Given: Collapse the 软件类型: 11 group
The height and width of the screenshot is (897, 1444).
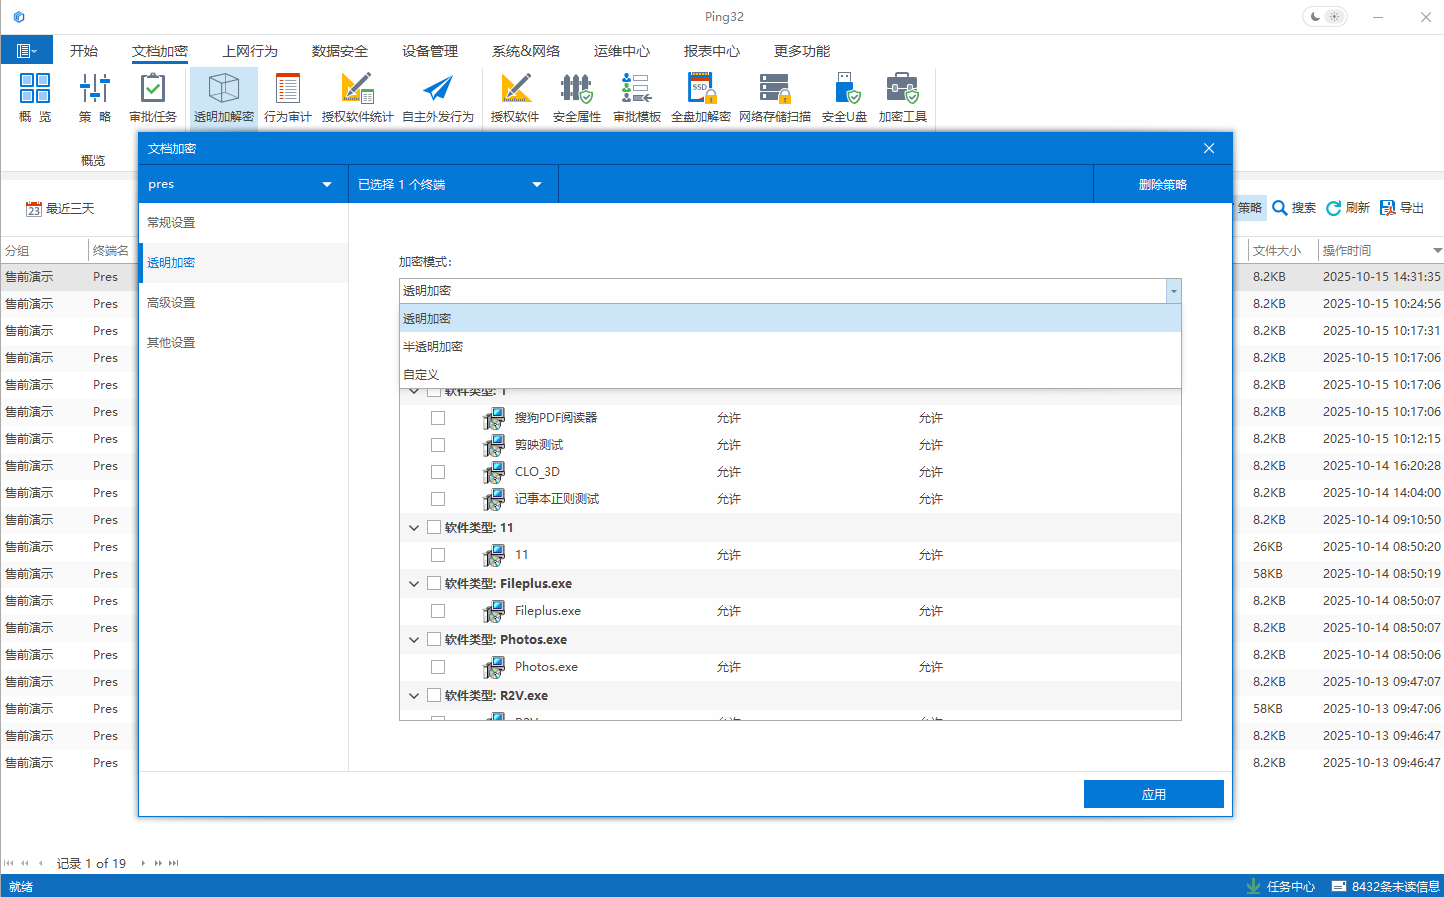Looking at the screenshot, I should [x=414, y=528].
